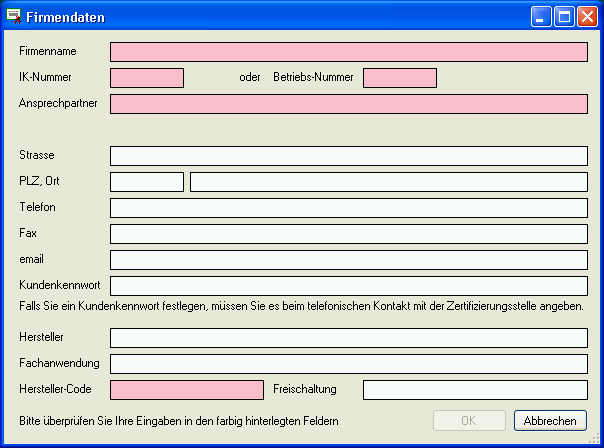Click the Firmendaten title bar text
This screenshot has height=448, width=604.
point(65,17)
